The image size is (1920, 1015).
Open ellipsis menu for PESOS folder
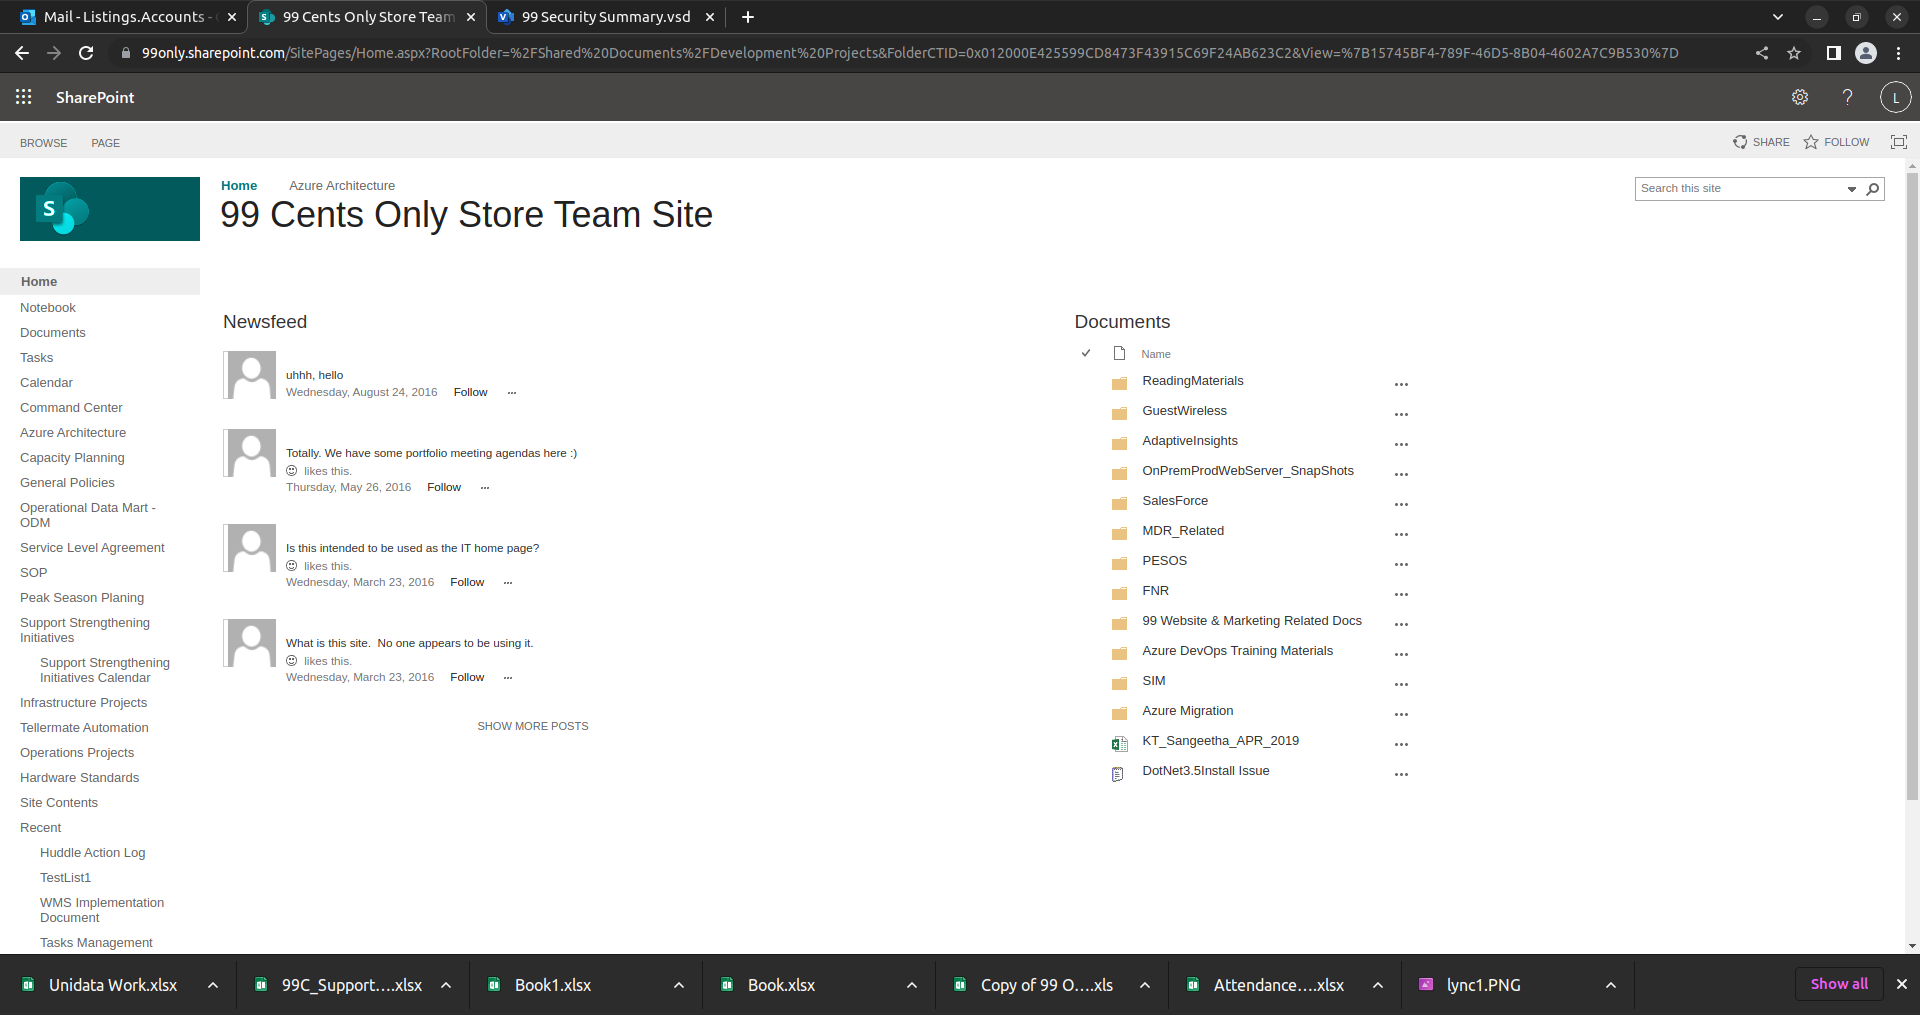(1401, 564)
